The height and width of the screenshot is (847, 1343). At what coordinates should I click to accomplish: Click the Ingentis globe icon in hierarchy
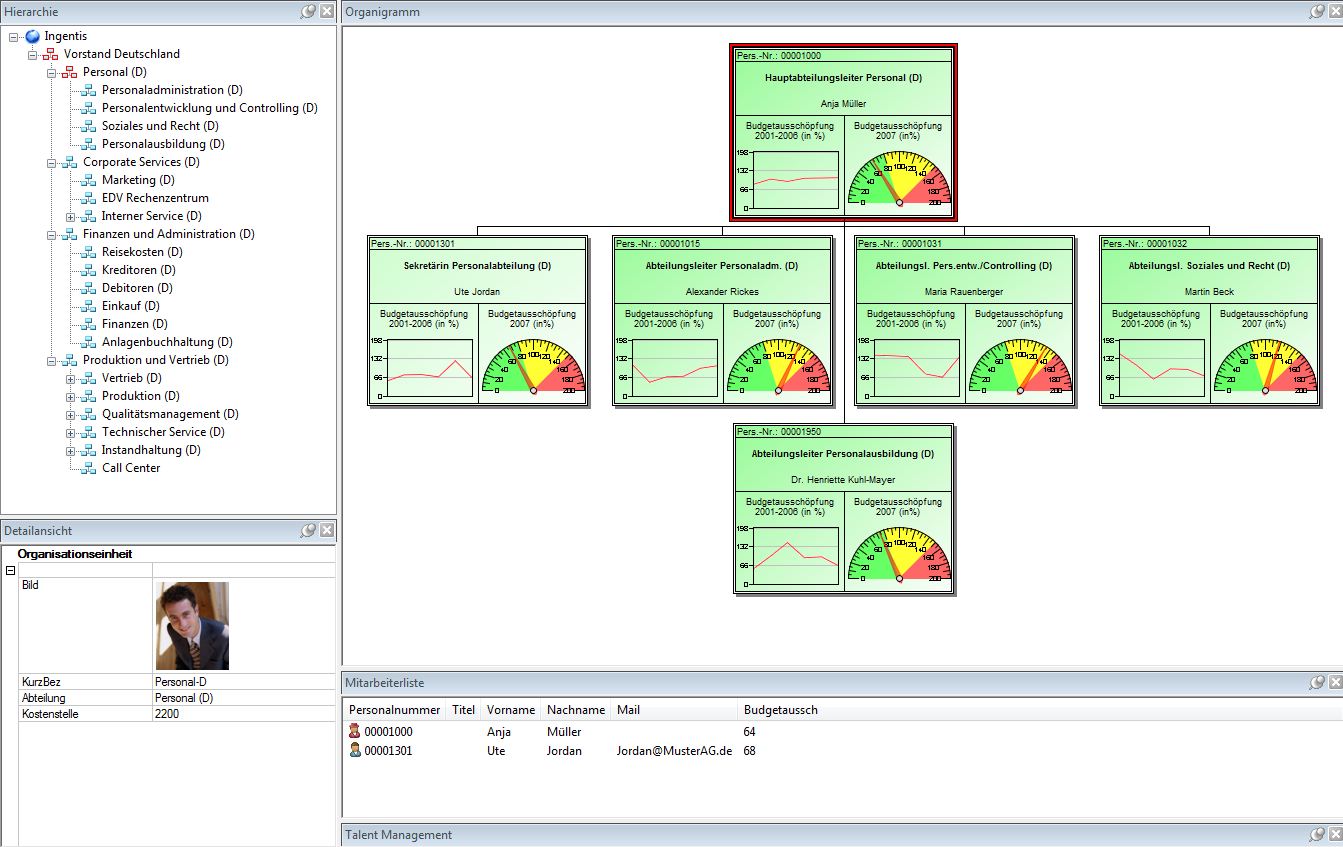click(x=33, y=36)
